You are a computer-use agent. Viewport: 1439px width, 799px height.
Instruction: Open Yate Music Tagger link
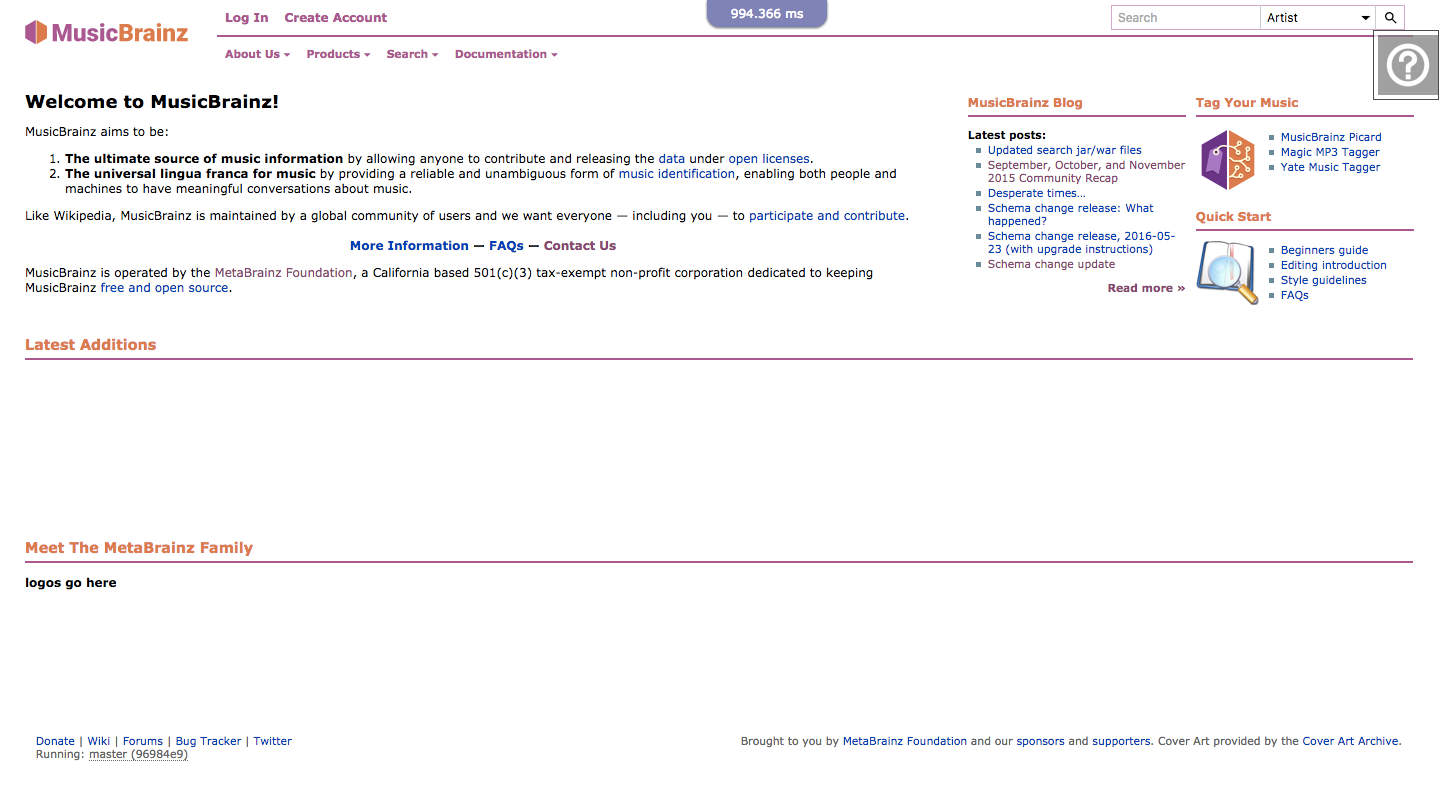[1330, 167]
